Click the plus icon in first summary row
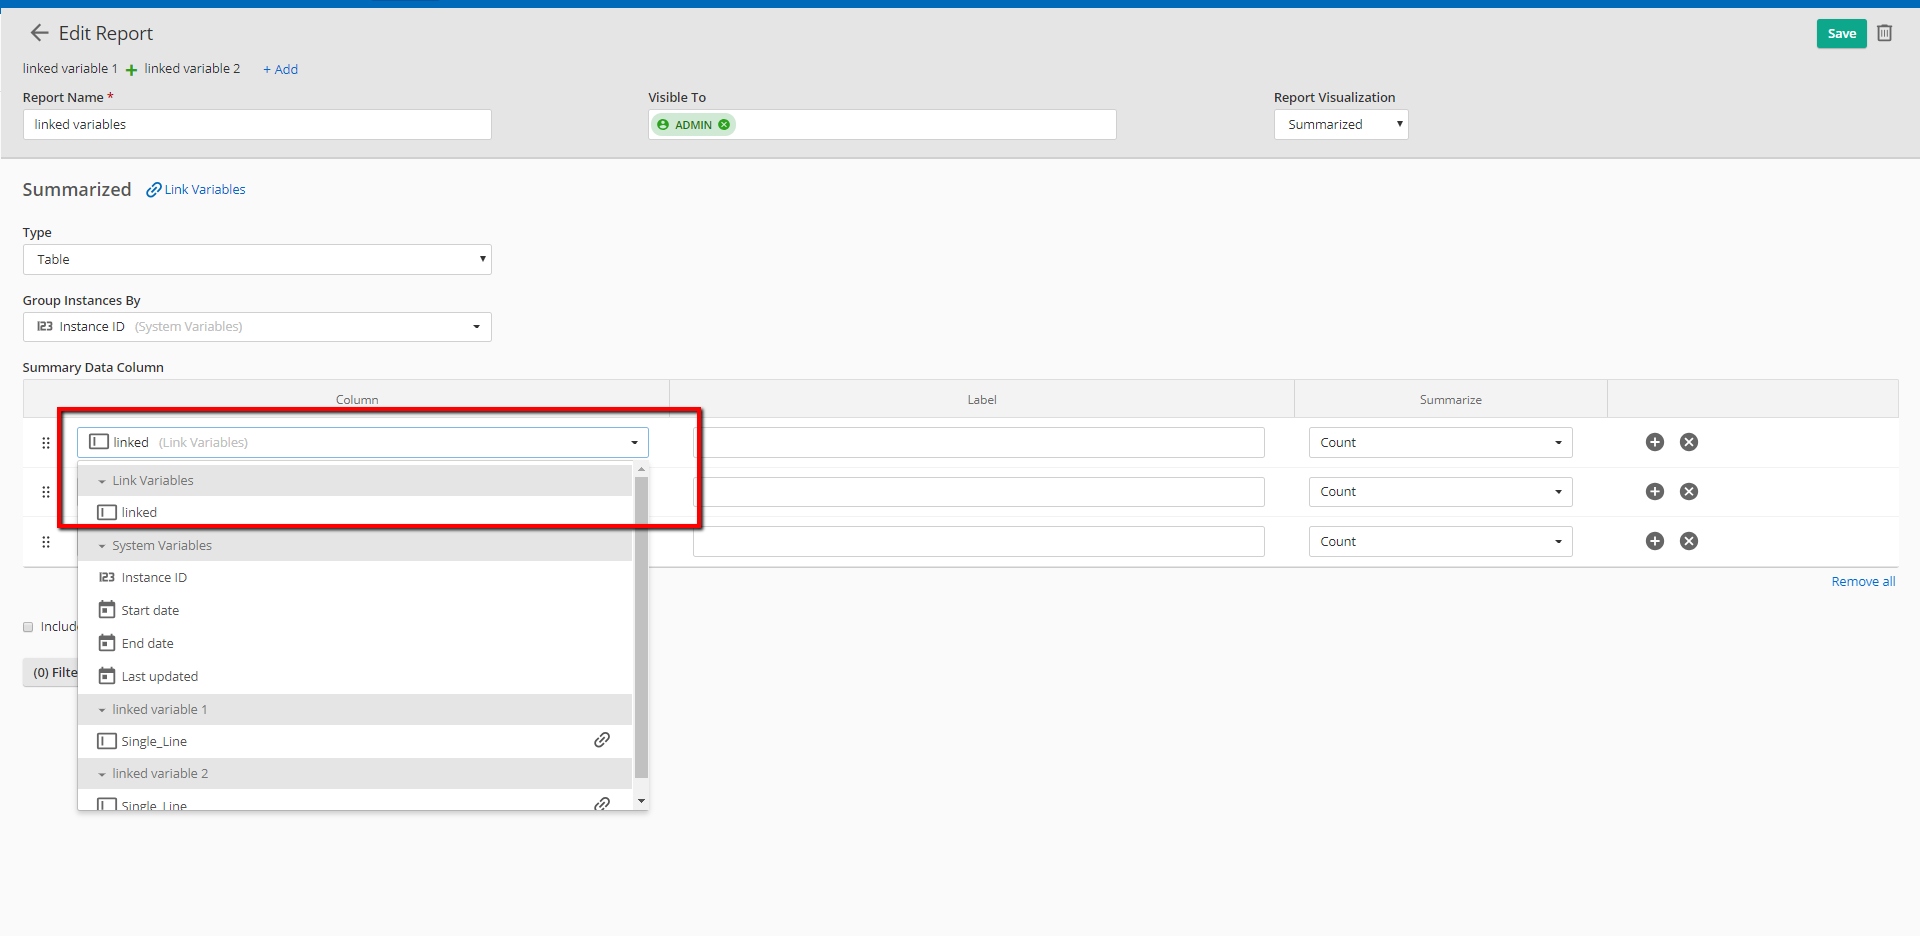This screenshot has width=1920, height=936. 1655,442
